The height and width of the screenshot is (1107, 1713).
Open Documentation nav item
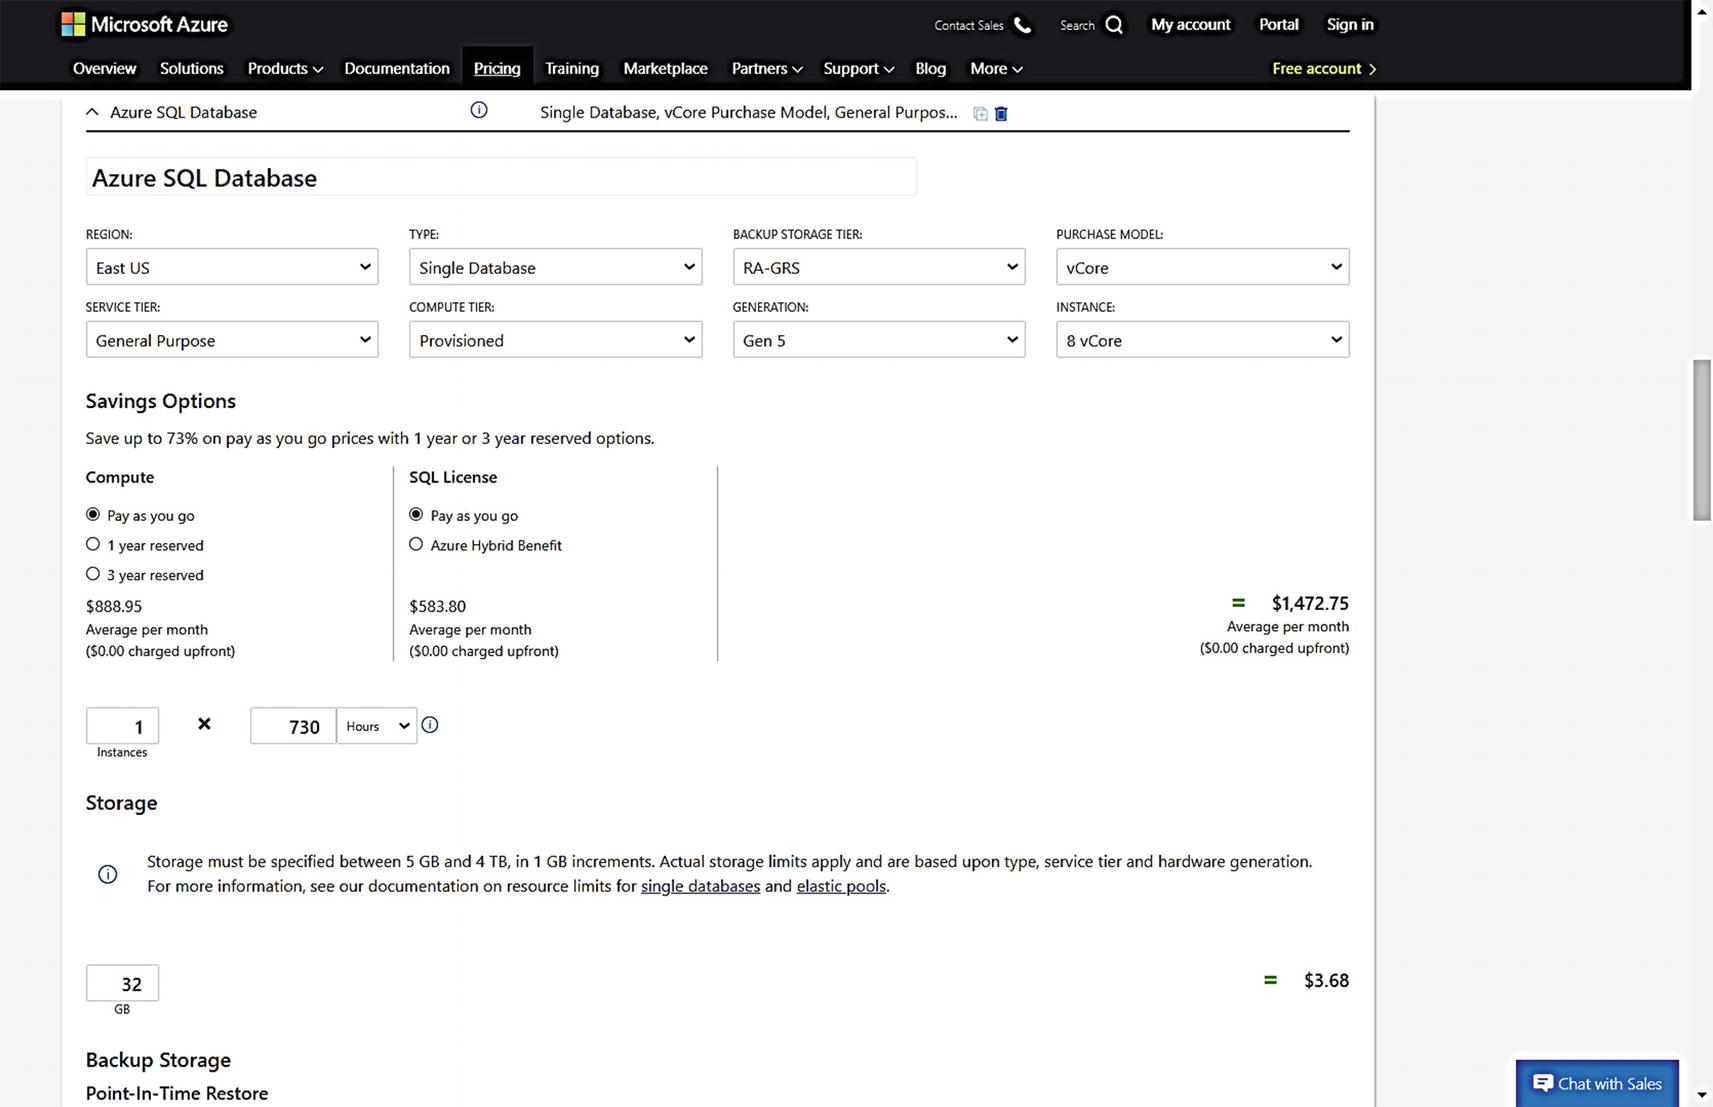coord(397,68)
